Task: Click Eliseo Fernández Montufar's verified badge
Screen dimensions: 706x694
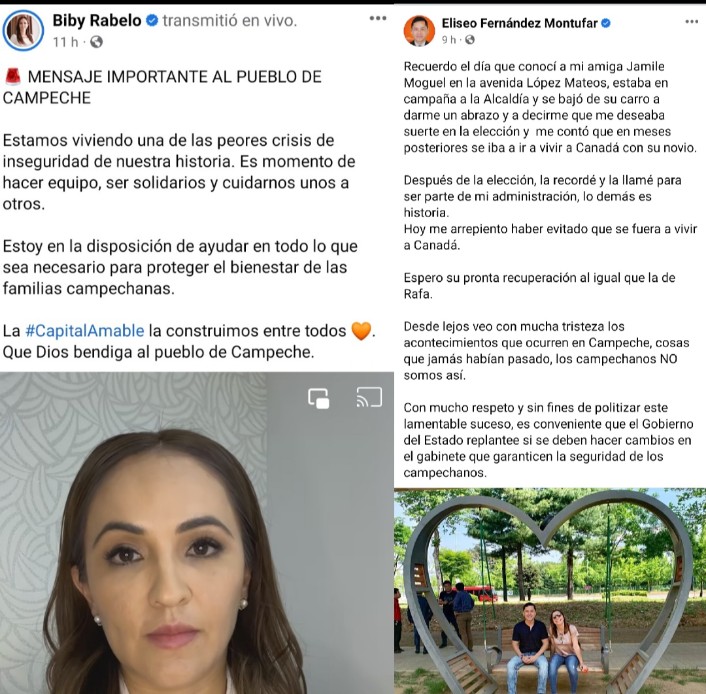Action: 606,23
